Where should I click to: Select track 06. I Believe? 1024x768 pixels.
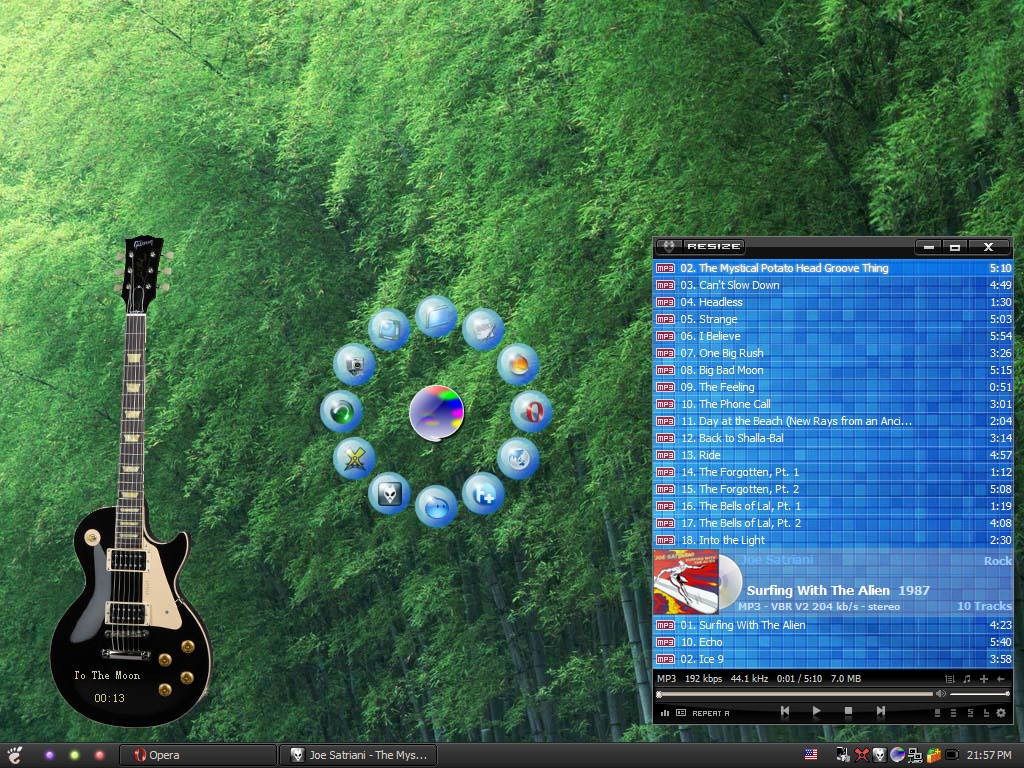tap(833, 336)
